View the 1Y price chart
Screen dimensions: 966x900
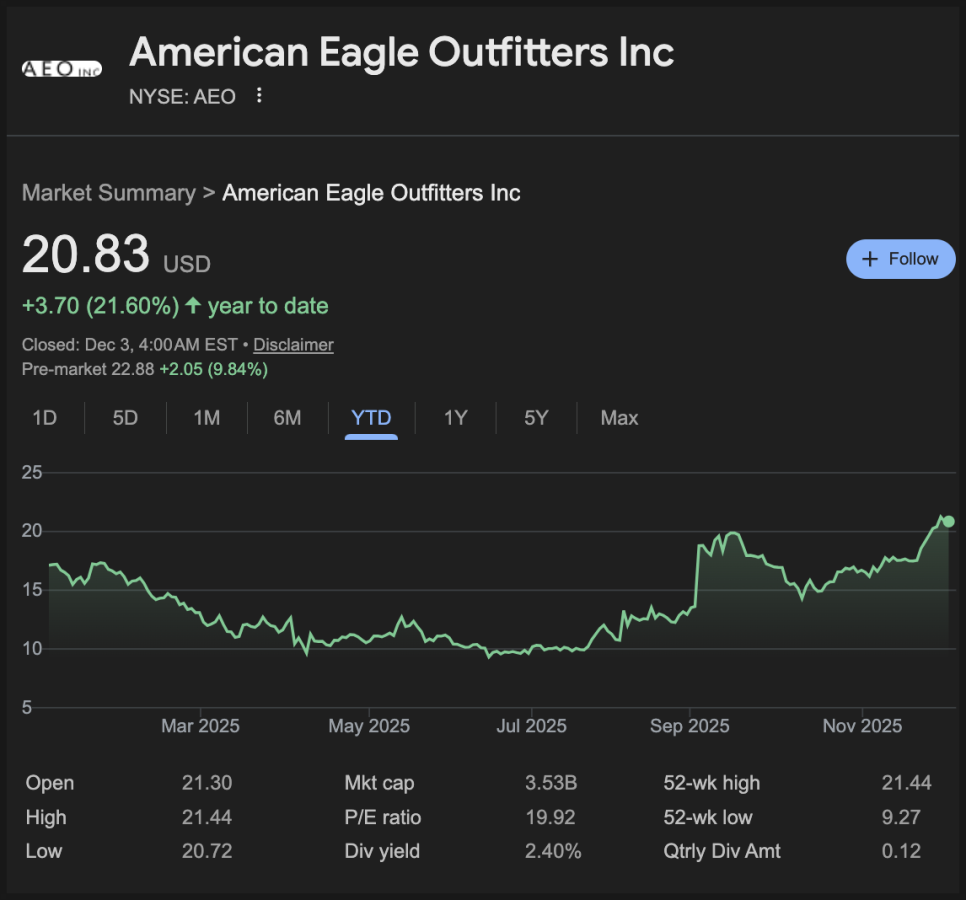coord(455,418)
